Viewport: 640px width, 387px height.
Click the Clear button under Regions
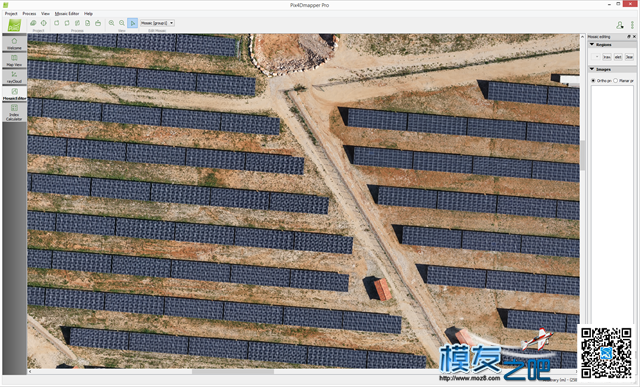[x=629, y=57]
